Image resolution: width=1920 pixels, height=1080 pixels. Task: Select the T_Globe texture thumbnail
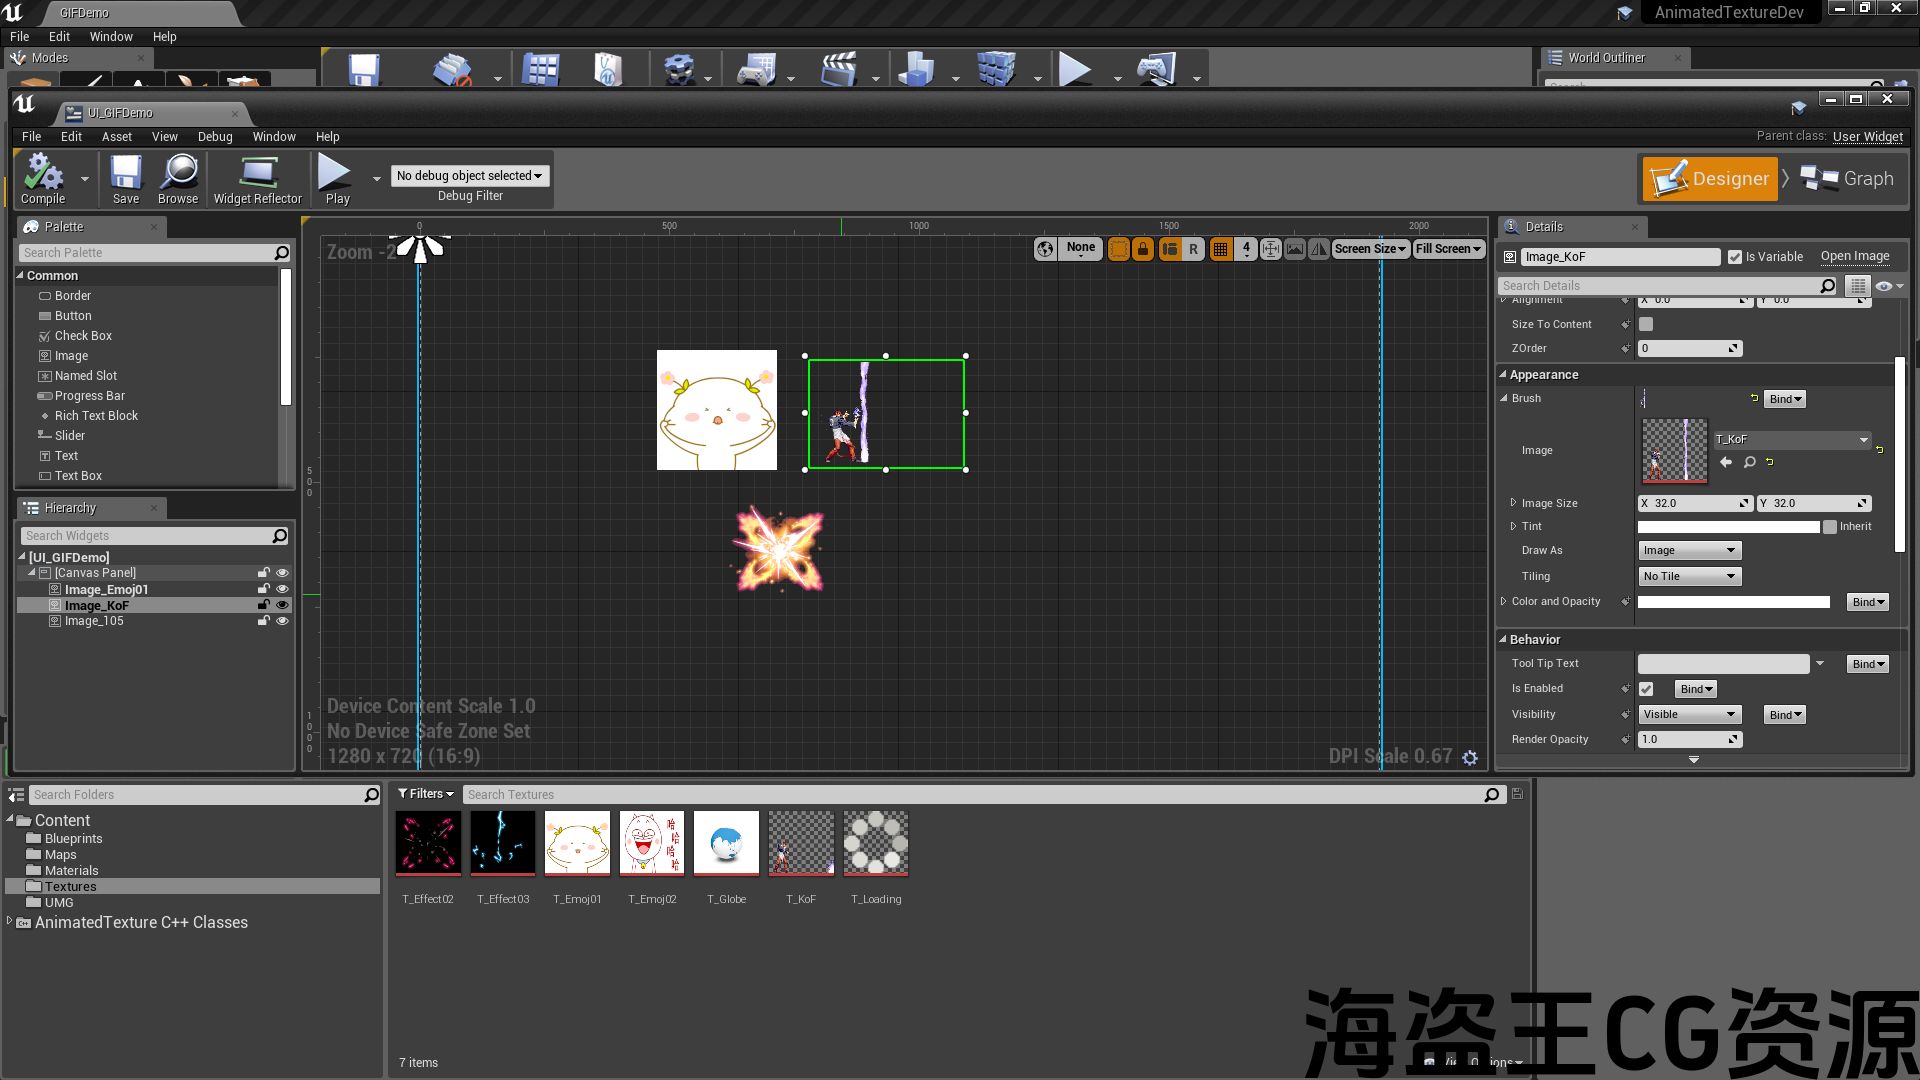(x=726, y=843)
